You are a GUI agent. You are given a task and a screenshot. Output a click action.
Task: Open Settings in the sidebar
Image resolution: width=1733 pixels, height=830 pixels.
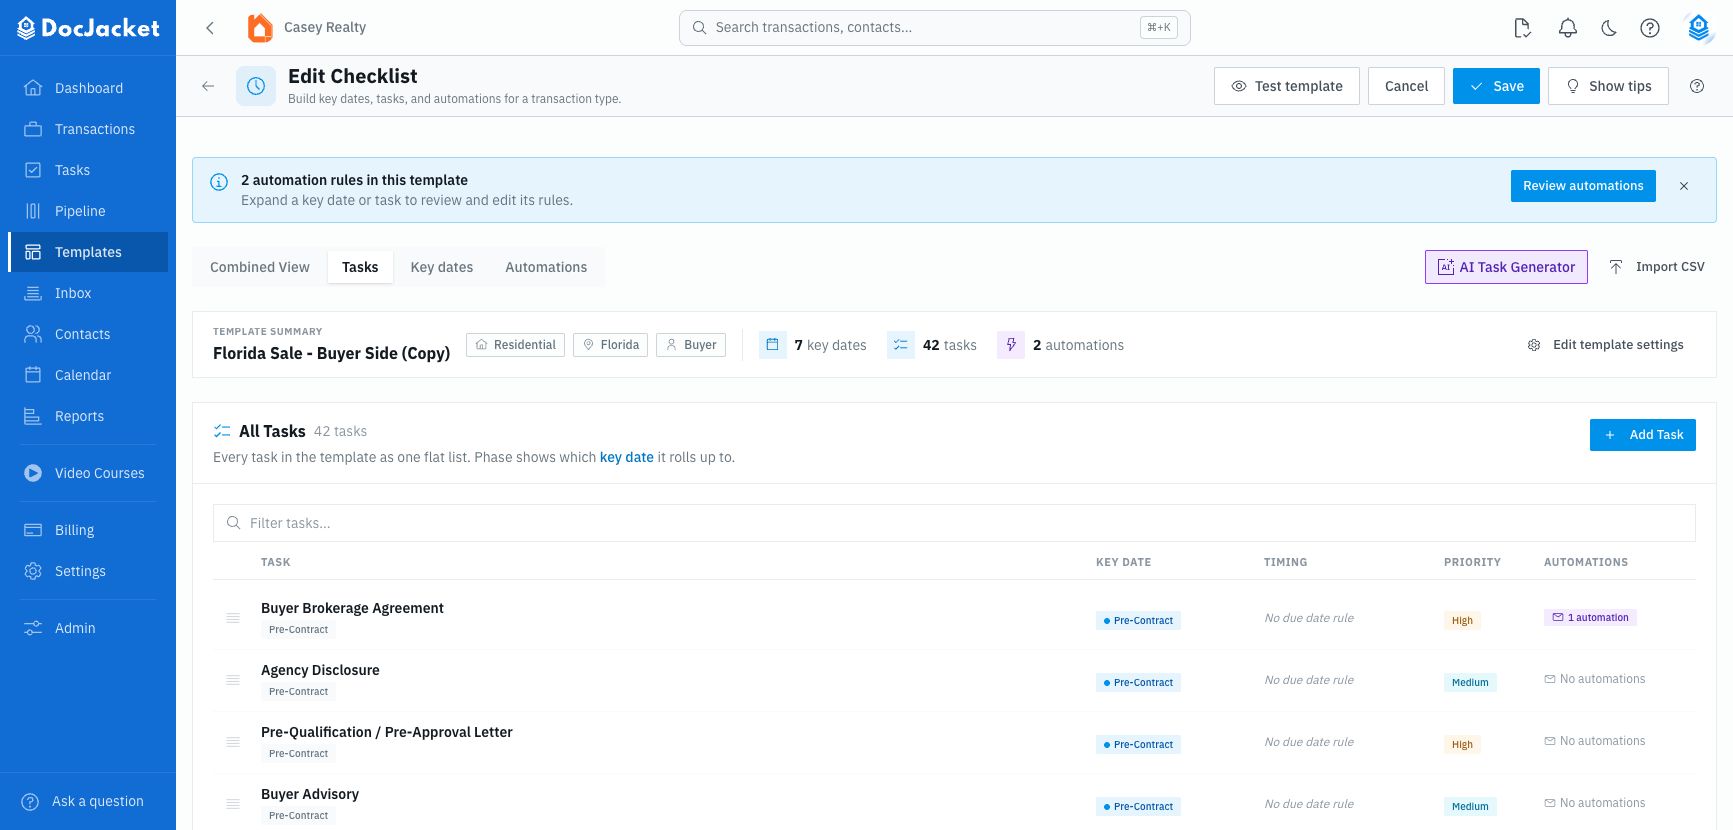coord(88,571)
